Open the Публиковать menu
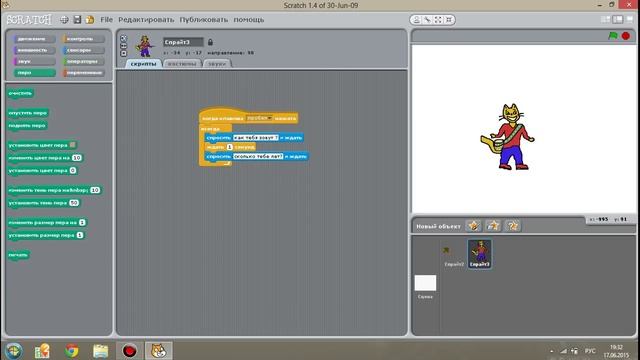The width and height of the screenshot is (640, 360). point(204,20)
